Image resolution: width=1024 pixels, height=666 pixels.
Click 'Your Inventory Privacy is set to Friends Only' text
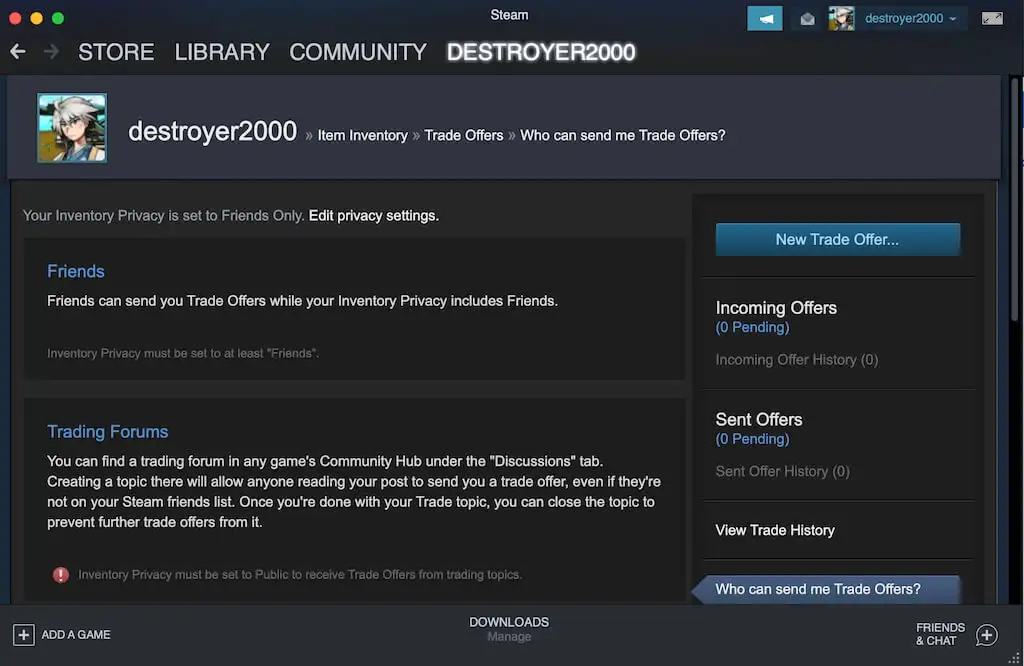coord(163,215)
